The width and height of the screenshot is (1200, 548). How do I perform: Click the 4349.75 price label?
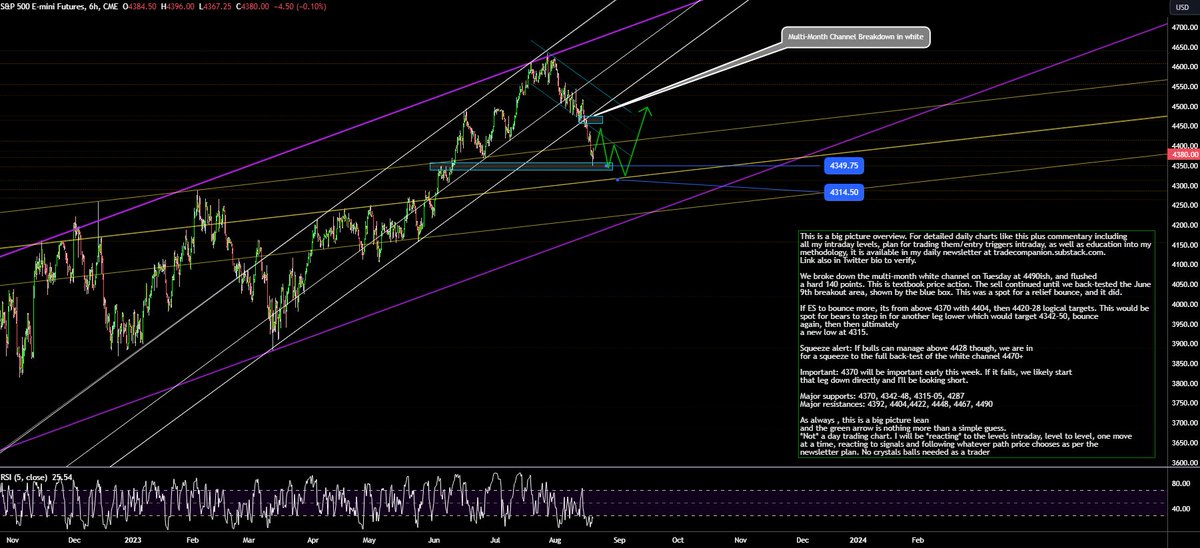click(x=846, y=164)
